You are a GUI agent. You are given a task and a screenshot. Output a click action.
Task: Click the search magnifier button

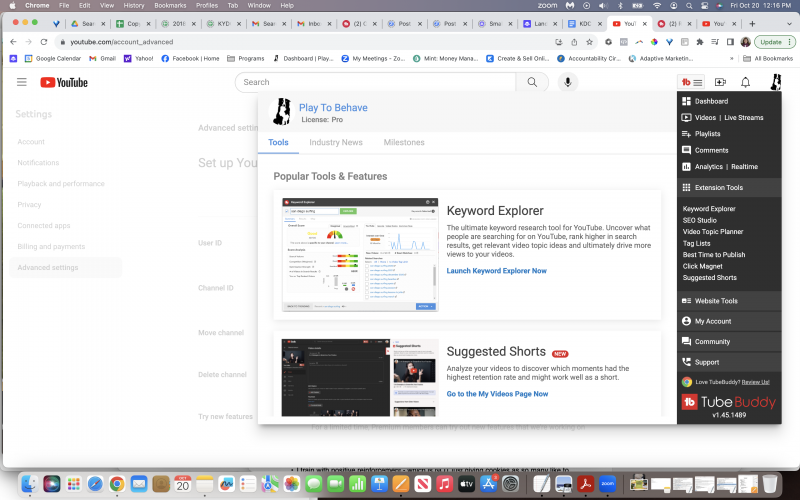(533, 82)
